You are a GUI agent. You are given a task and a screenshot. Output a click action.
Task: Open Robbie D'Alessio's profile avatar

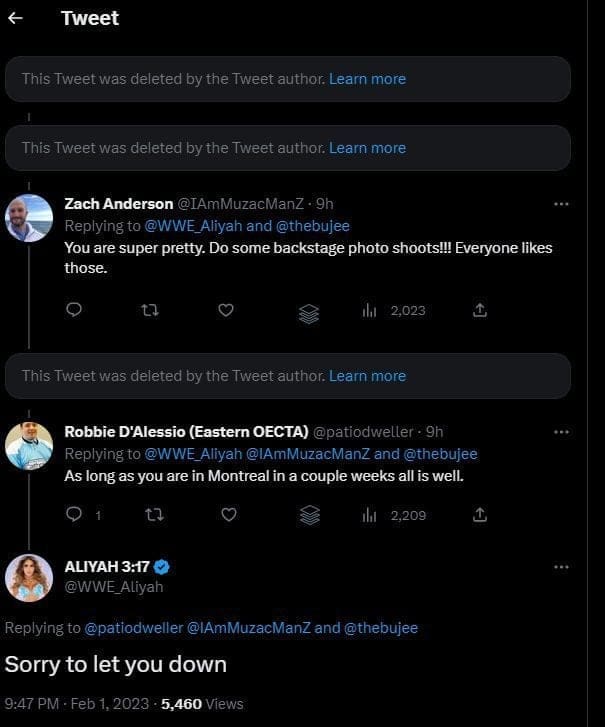click(29, 446)
